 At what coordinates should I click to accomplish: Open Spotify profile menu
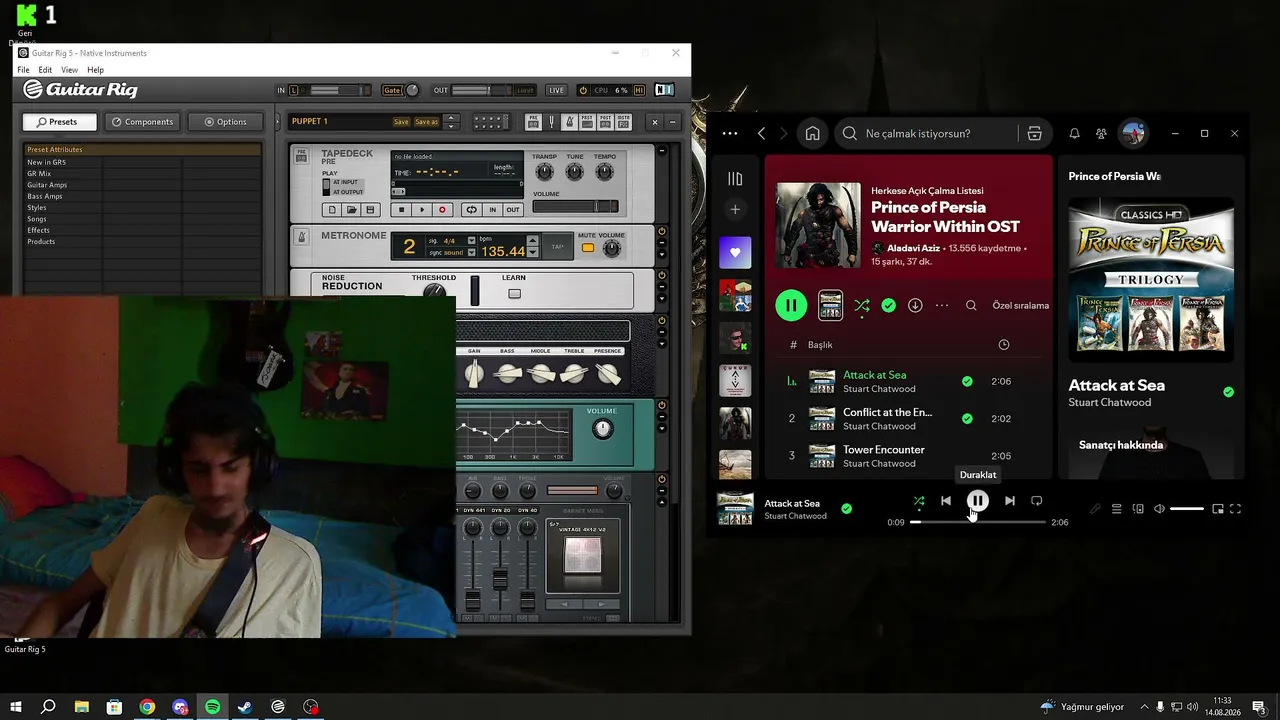click(1133, 133)
